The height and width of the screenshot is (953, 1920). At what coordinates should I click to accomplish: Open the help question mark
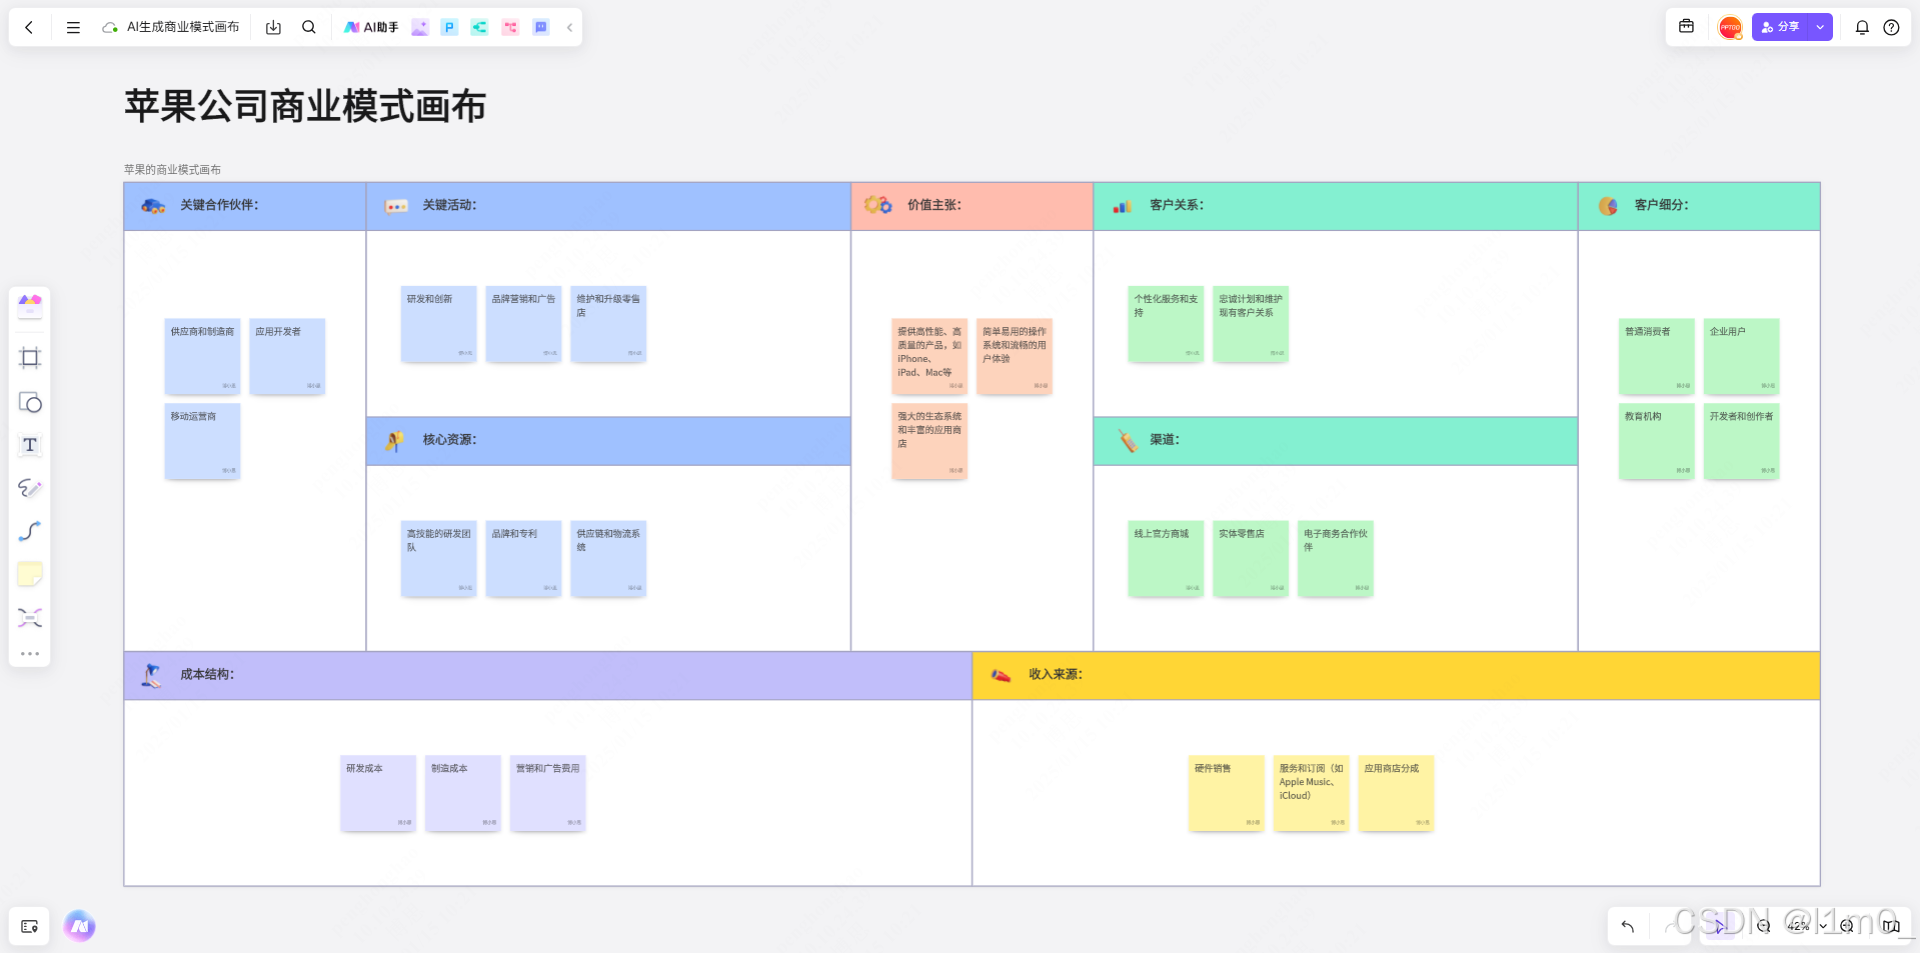click(1891, 27)
